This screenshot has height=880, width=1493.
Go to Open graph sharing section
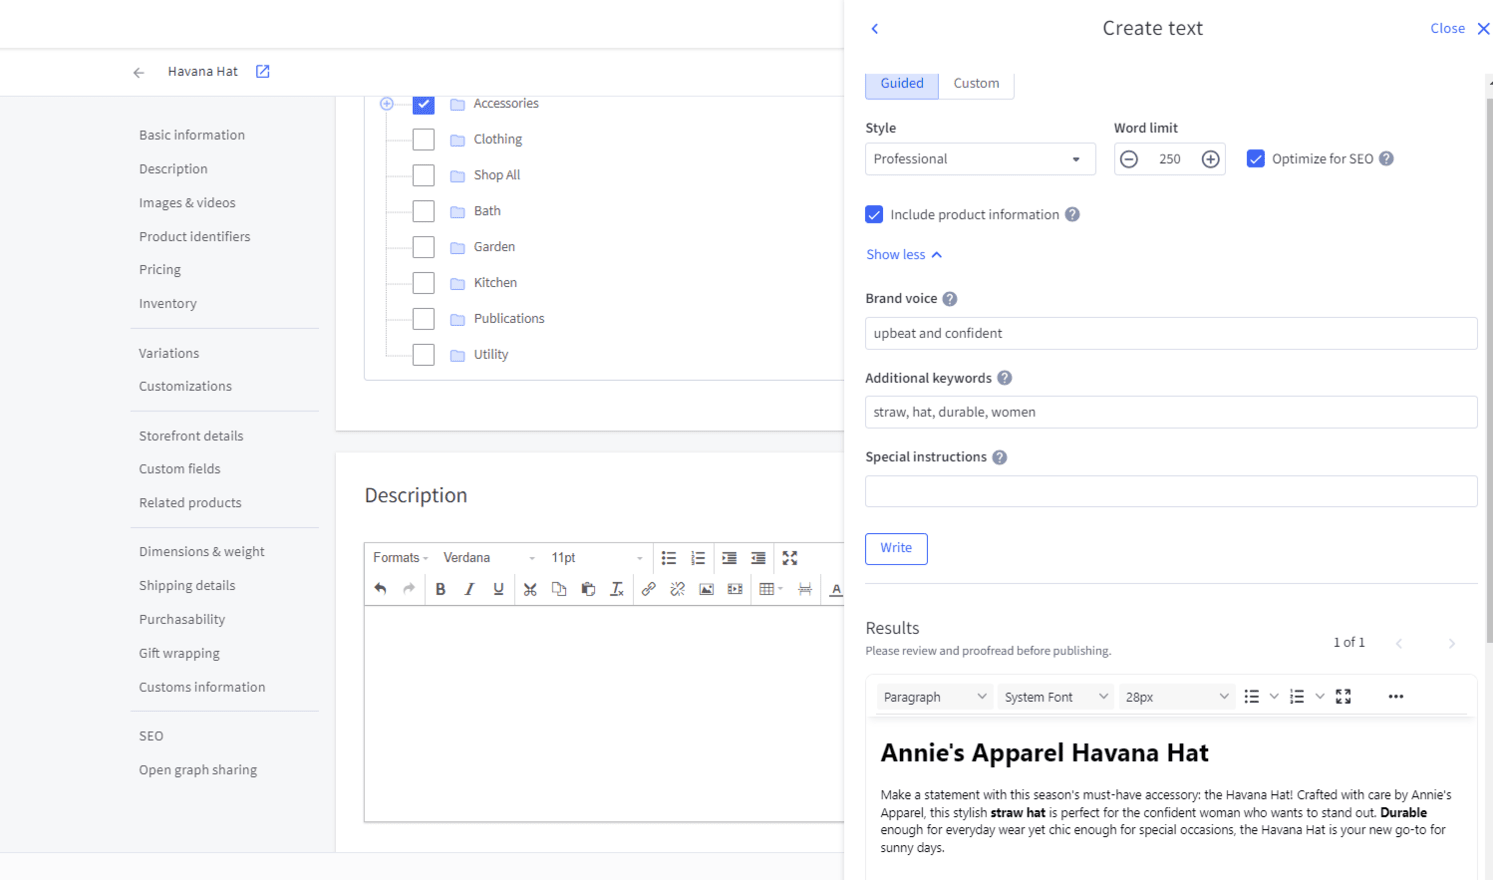[198, 770]
